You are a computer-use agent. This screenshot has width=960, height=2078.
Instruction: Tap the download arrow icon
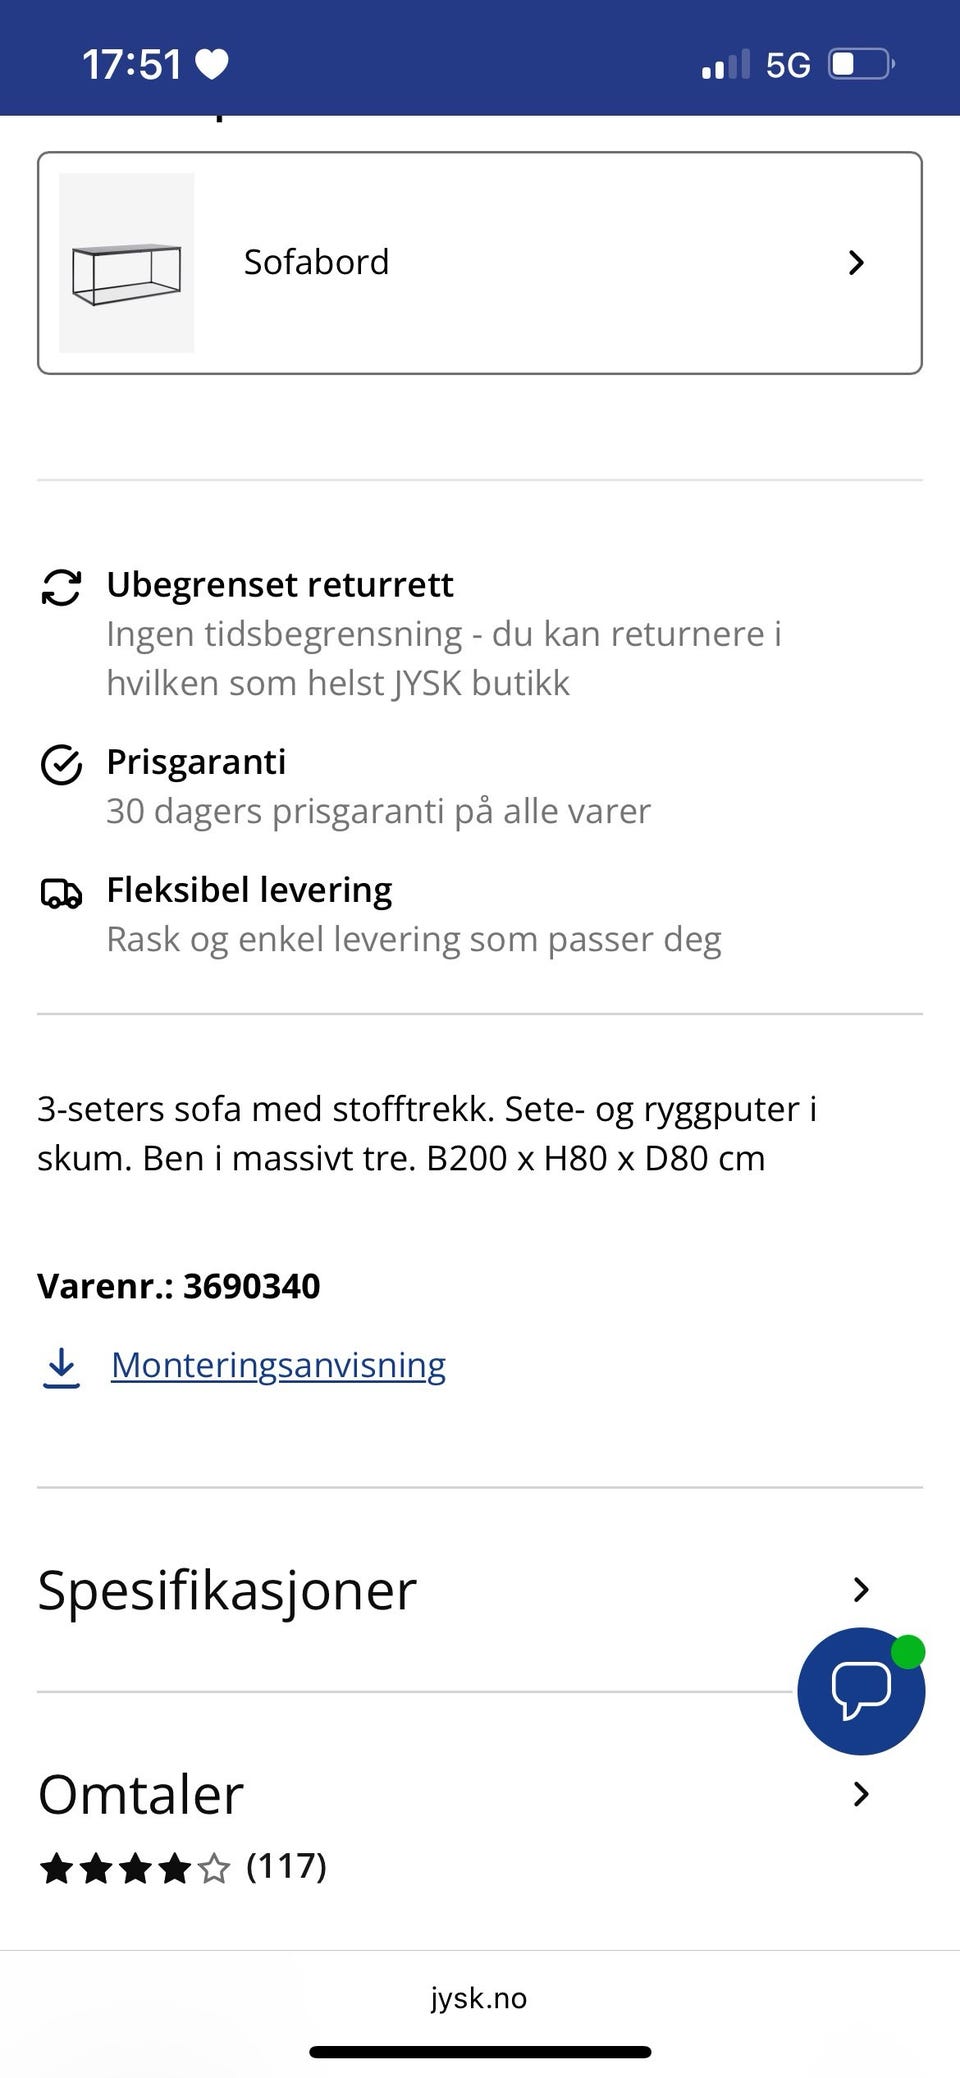[61, 1367]
